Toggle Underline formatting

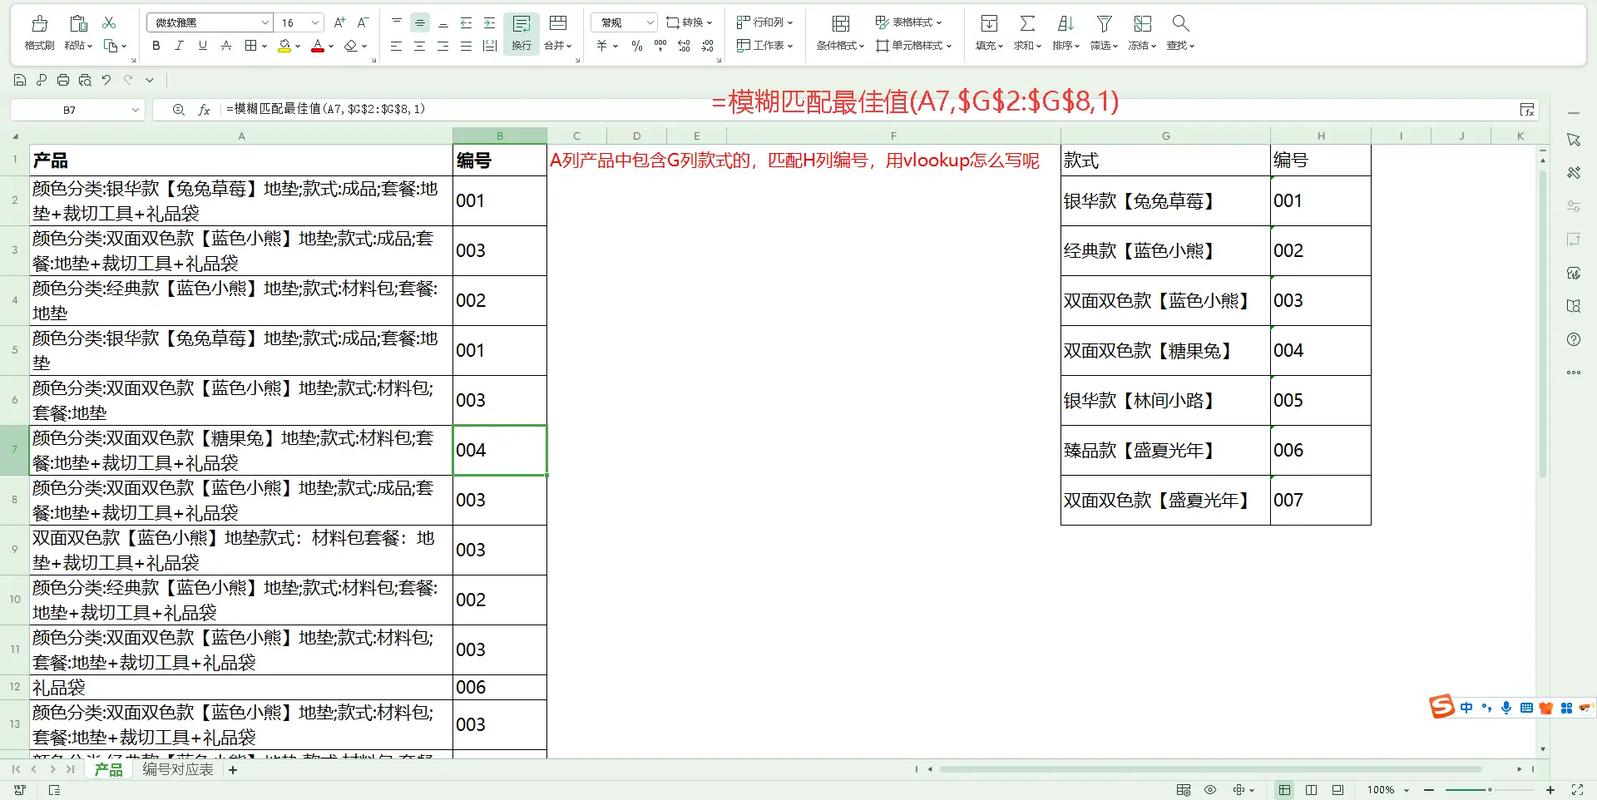[x=203, y=46]
